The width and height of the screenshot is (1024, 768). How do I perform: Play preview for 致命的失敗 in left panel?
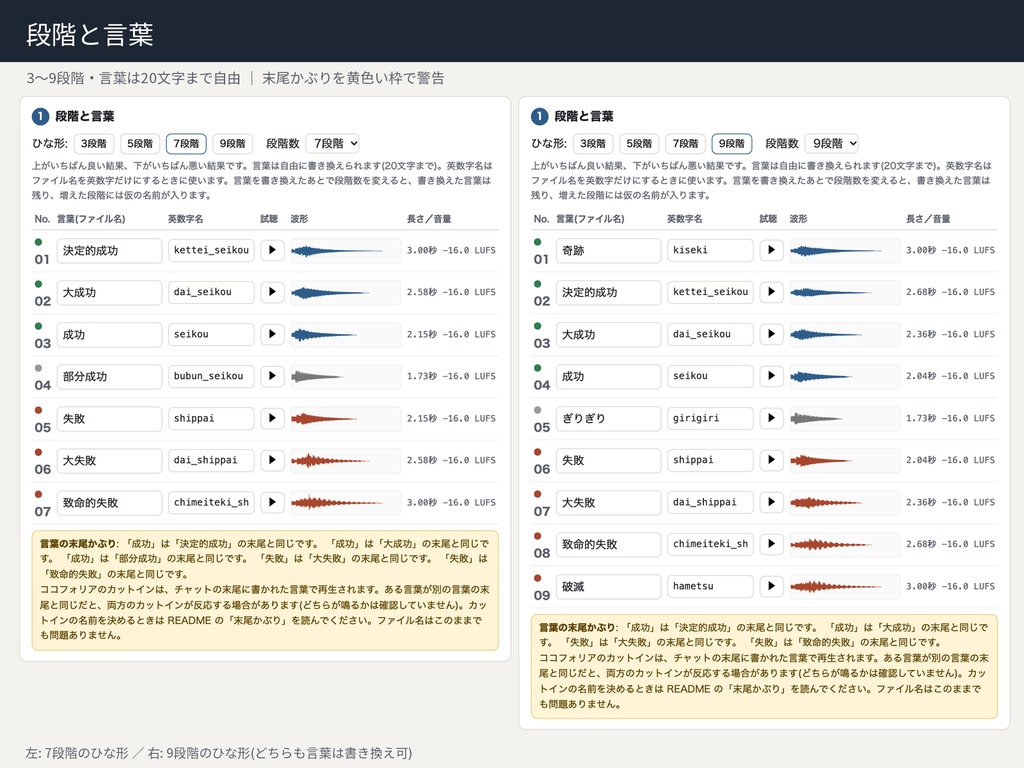(272, 502)
